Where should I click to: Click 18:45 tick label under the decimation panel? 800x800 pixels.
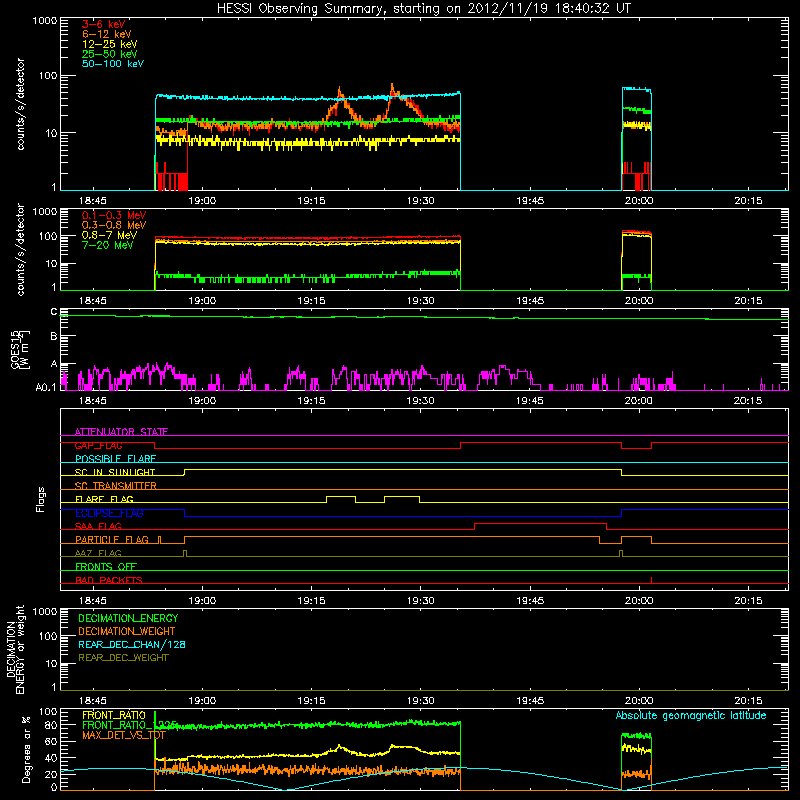pos(93,701)
